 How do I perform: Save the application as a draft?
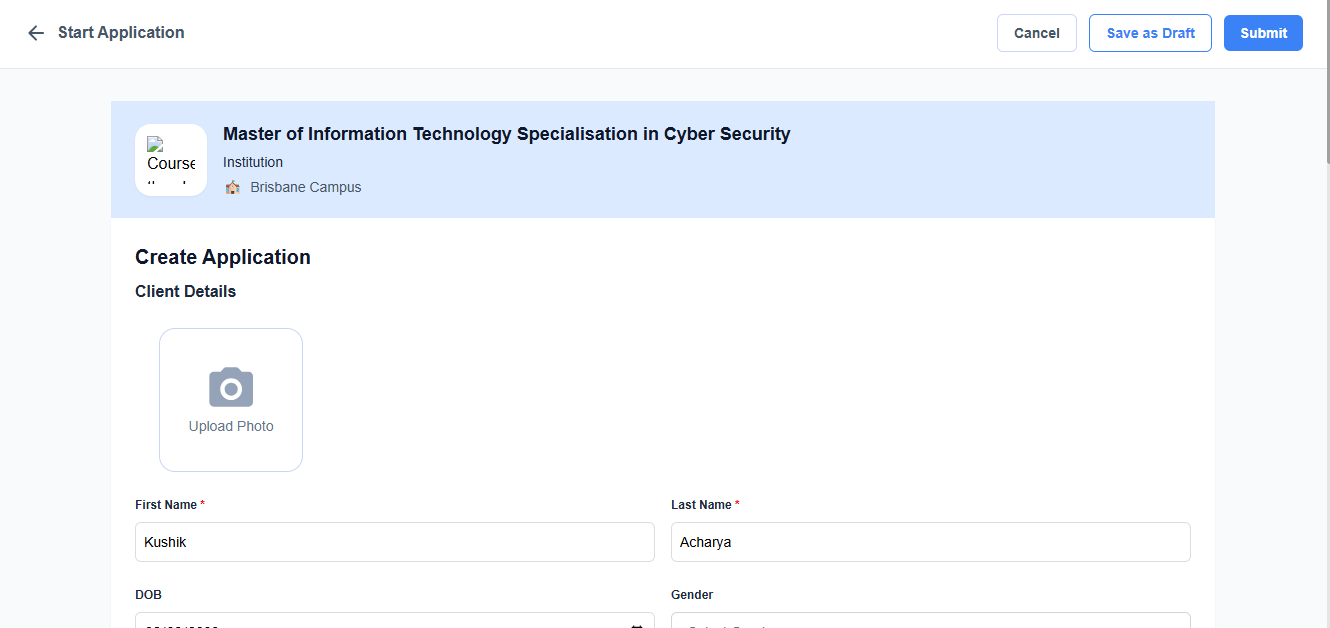1150,33
